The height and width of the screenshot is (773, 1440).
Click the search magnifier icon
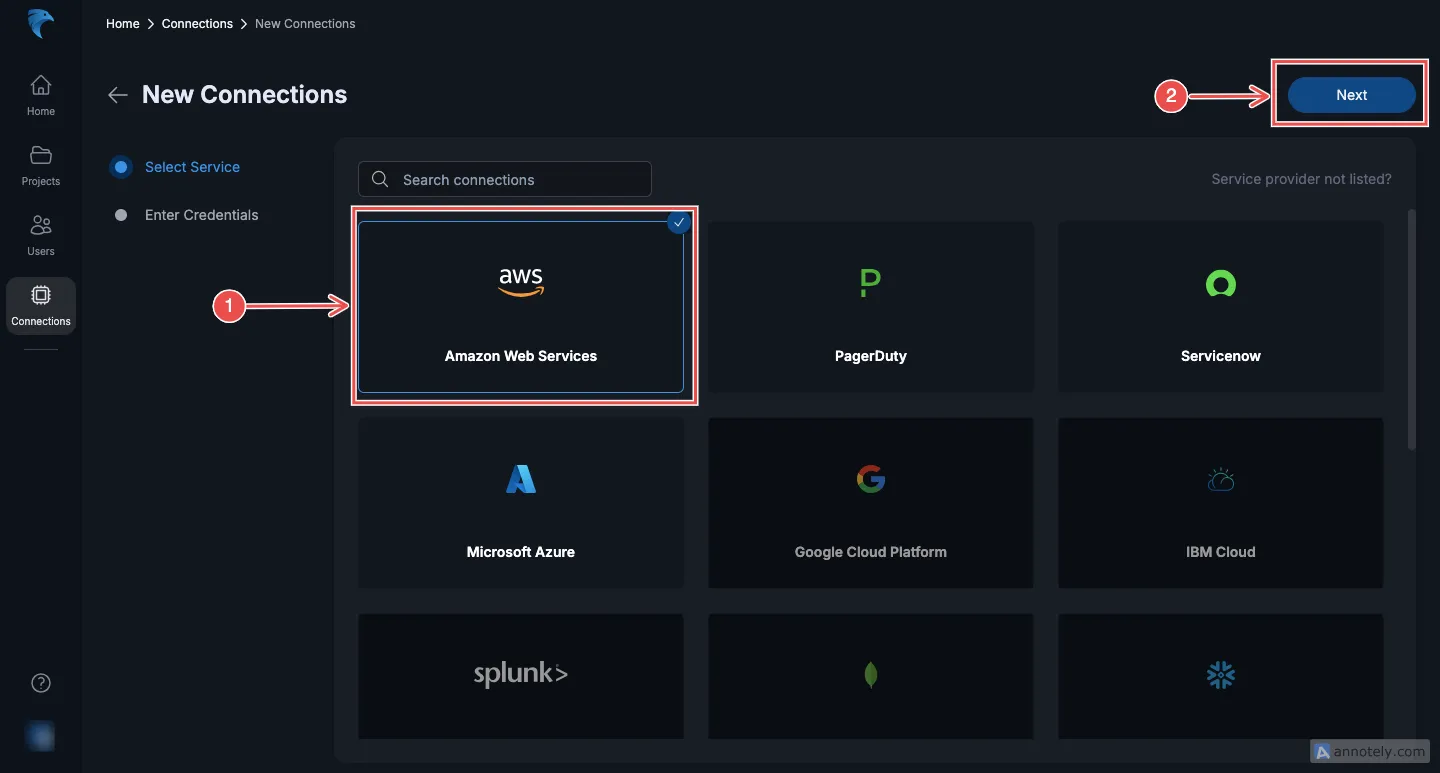(380, 179)
